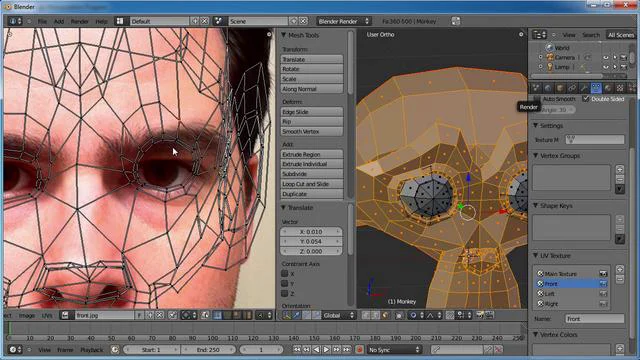Toggle the red record keyframe button
The width and height of the screenshot is (640, 360).
point(360,350)
